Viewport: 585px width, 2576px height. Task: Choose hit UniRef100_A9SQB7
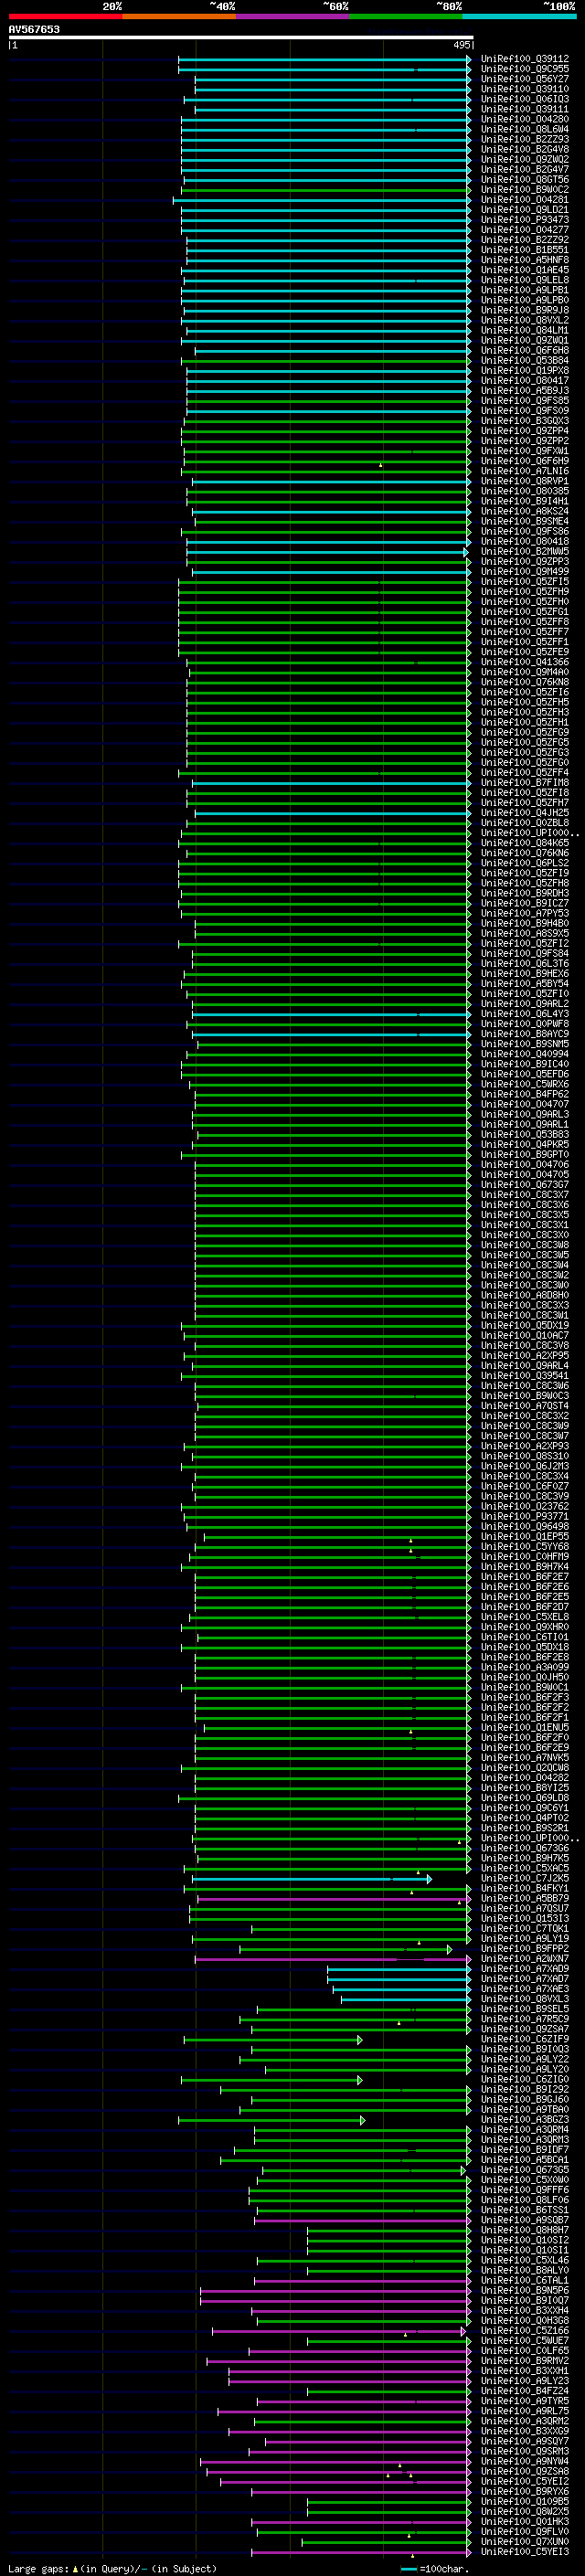tap(524, 2221)
